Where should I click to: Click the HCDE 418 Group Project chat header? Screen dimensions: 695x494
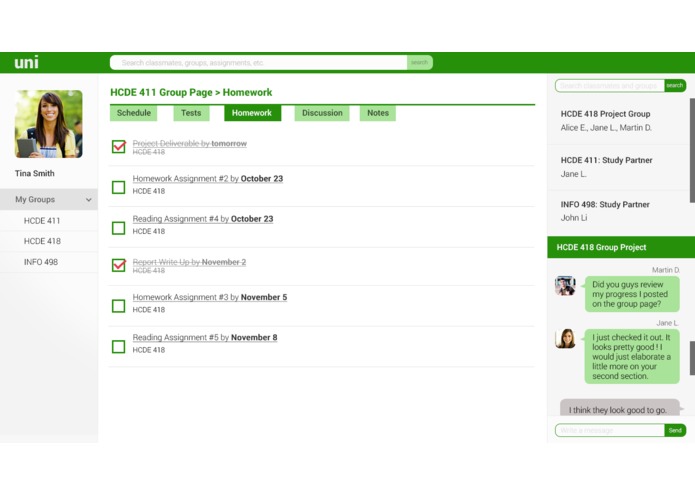point(621,247)
